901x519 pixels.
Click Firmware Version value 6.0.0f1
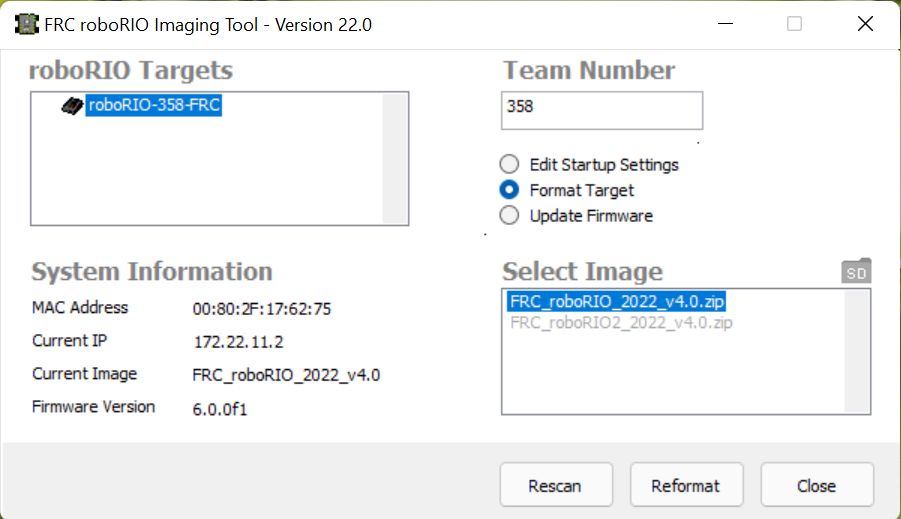(220, 409)
